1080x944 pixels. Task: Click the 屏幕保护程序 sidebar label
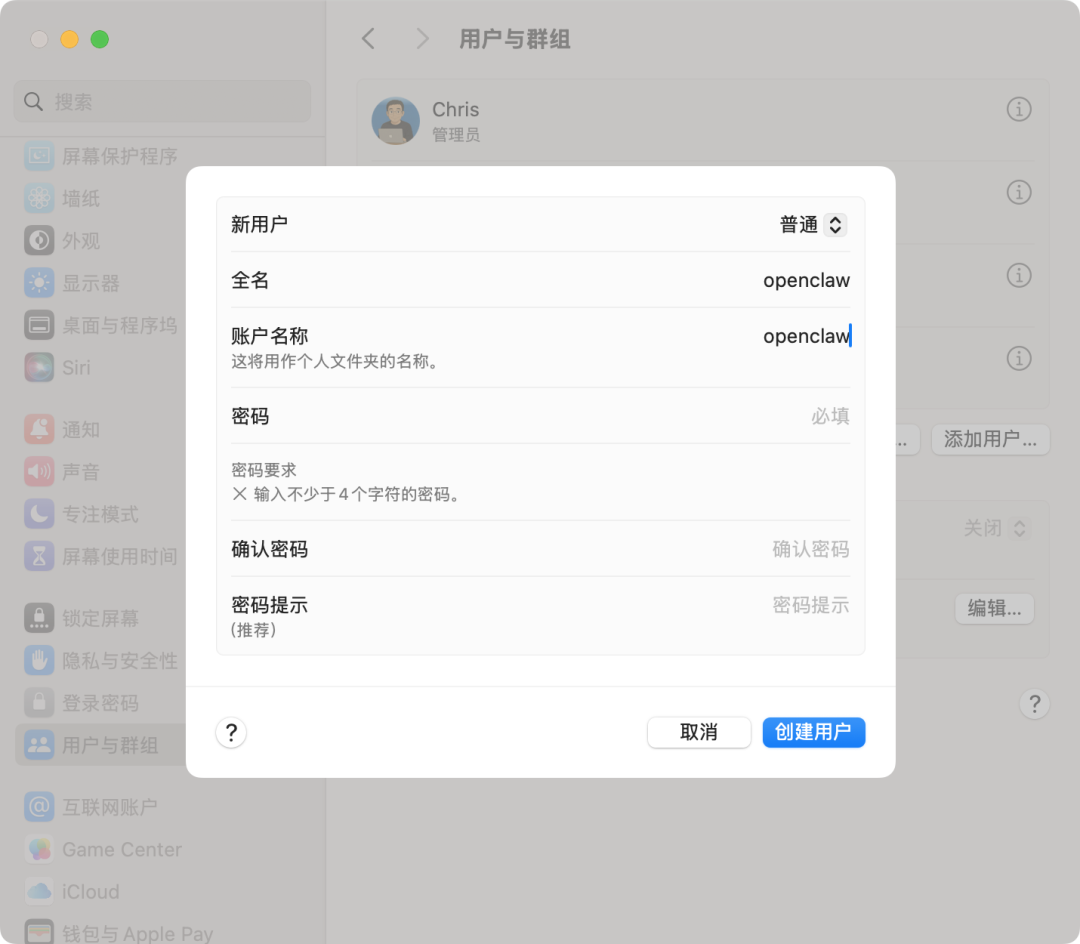120,156
